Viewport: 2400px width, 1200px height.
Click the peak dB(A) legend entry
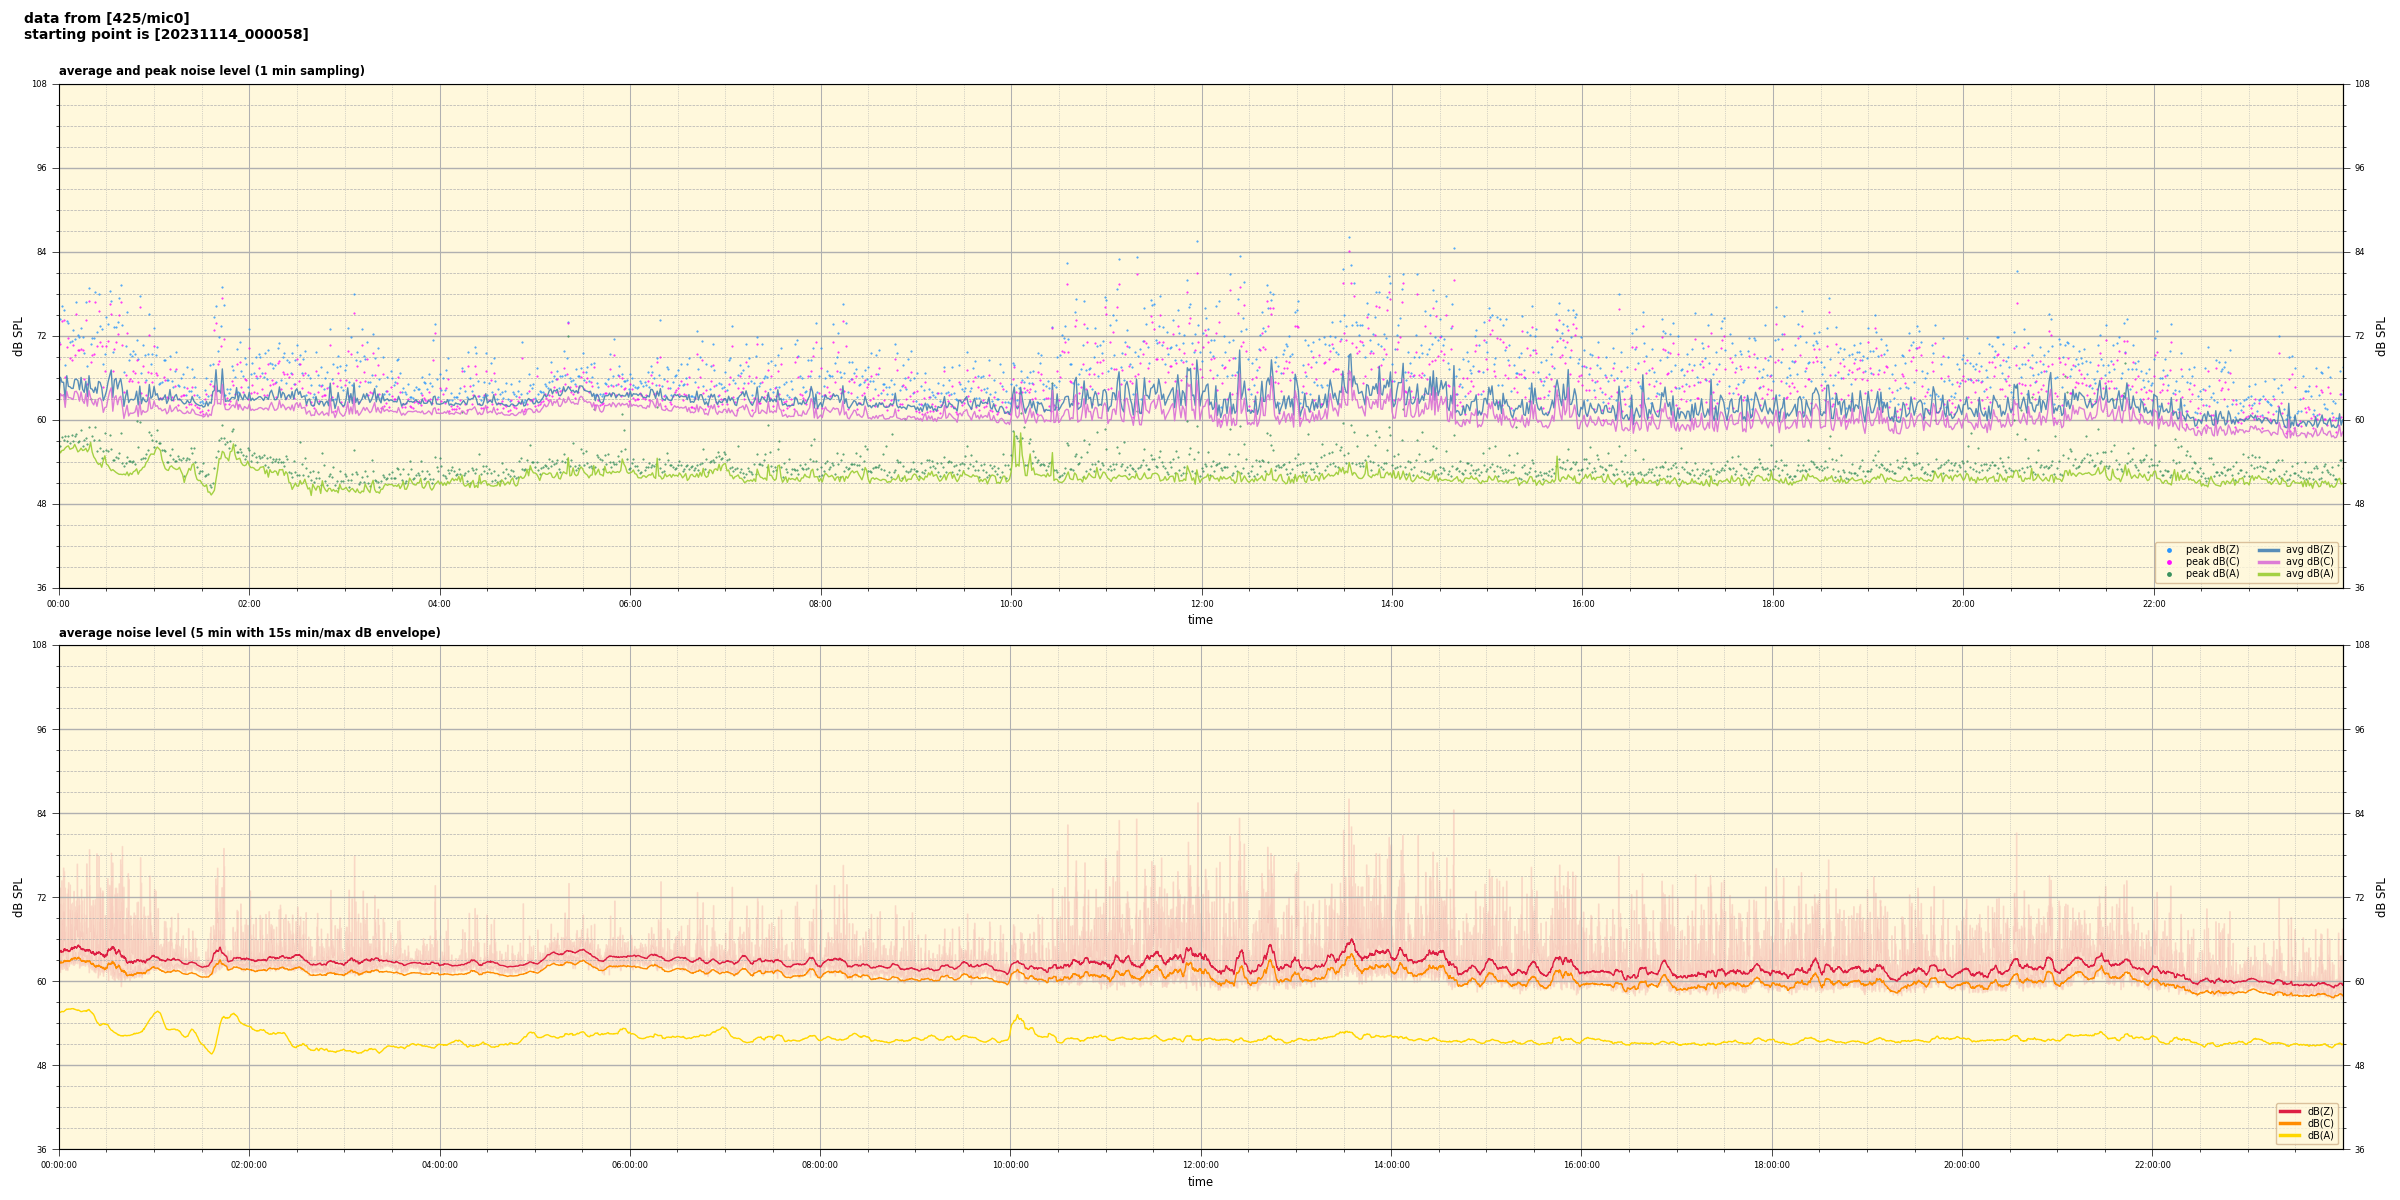[x=2212, y=574]
